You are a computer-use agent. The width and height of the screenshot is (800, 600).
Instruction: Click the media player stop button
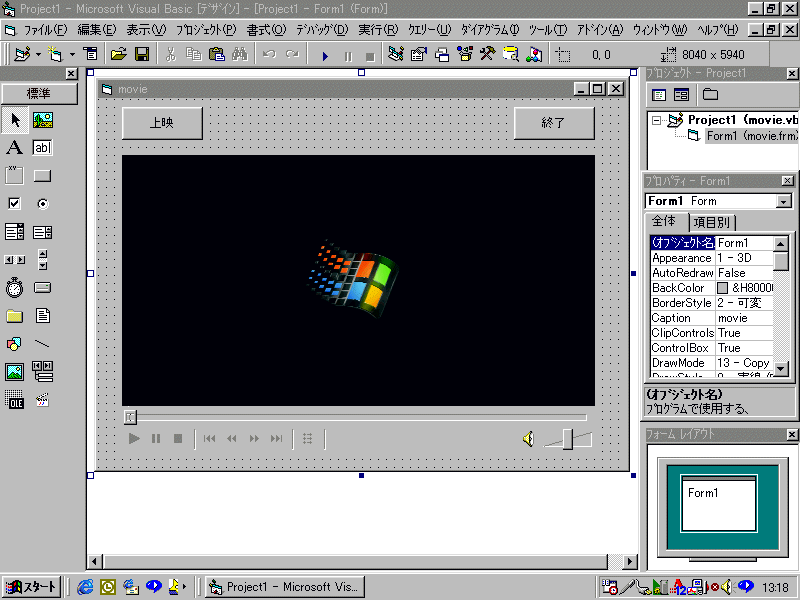pyautogui.click(x=178, y=438)
